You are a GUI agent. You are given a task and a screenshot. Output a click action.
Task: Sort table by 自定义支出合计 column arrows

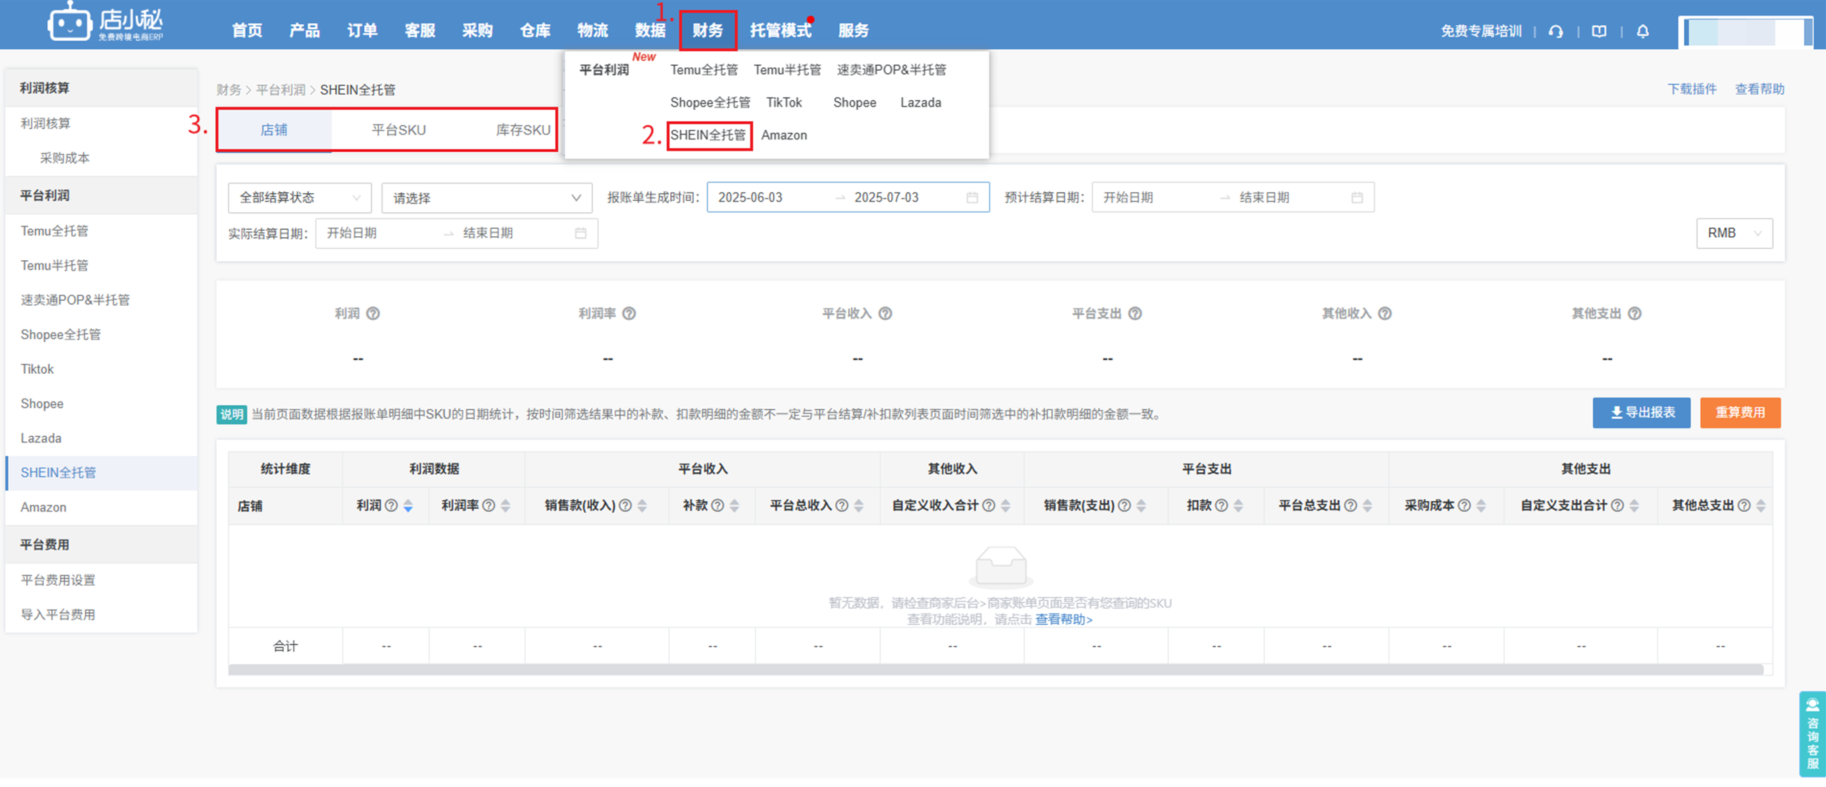click(1634, 506)
